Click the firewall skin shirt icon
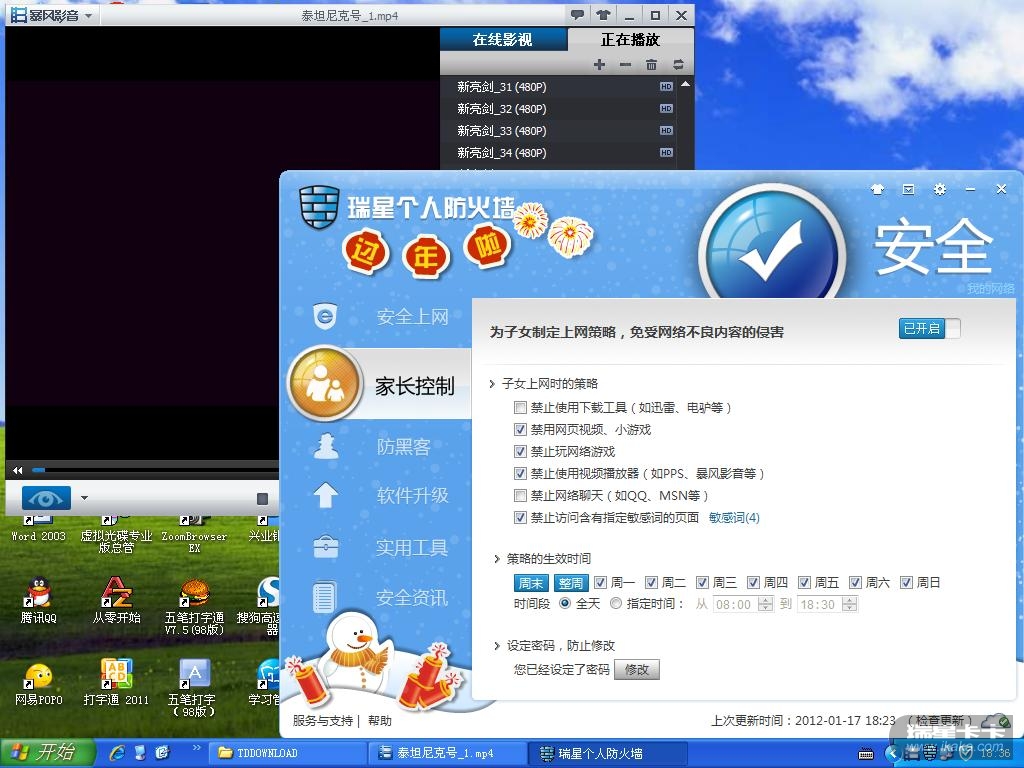1024x768 pixels. point(877,189)
